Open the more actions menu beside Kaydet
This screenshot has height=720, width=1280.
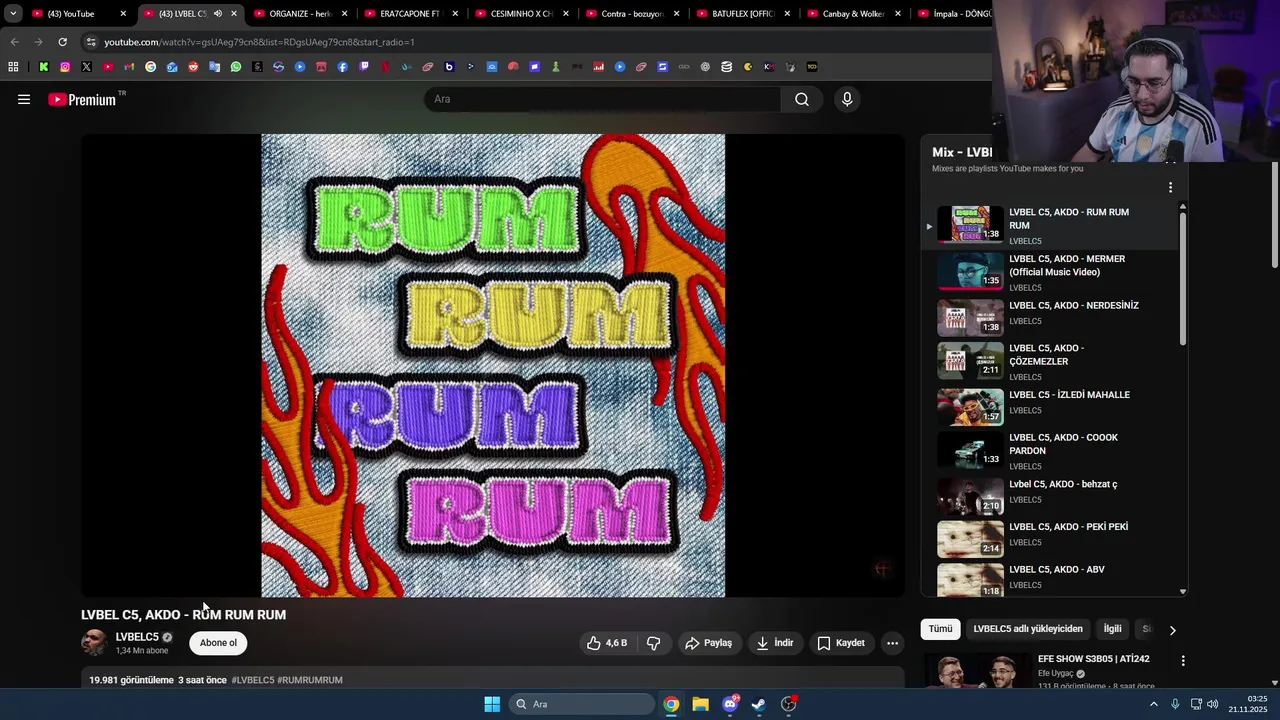click(892, 643)
